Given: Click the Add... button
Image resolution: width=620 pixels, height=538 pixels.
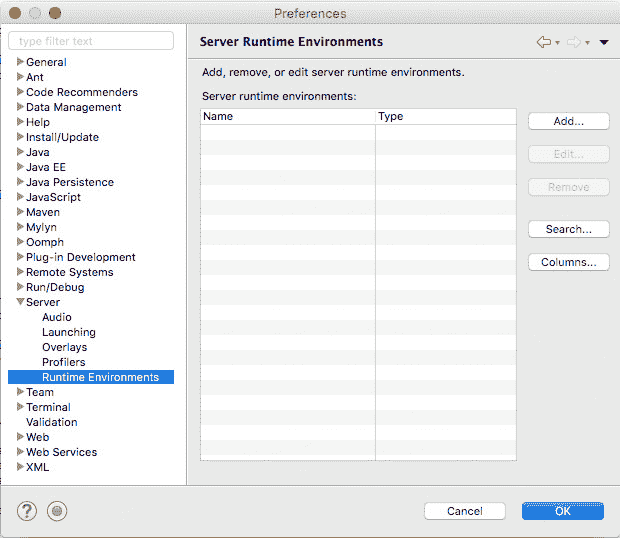Looking at the screenshot, I should point(568,121).
